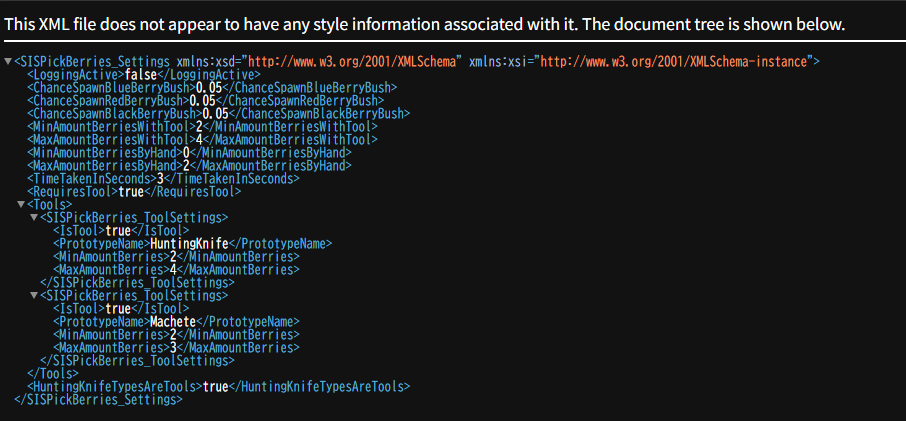Click the ChanceSpawnBlackBerryBush element line
Screen dimensions: 906x421
tap(218, 114)
